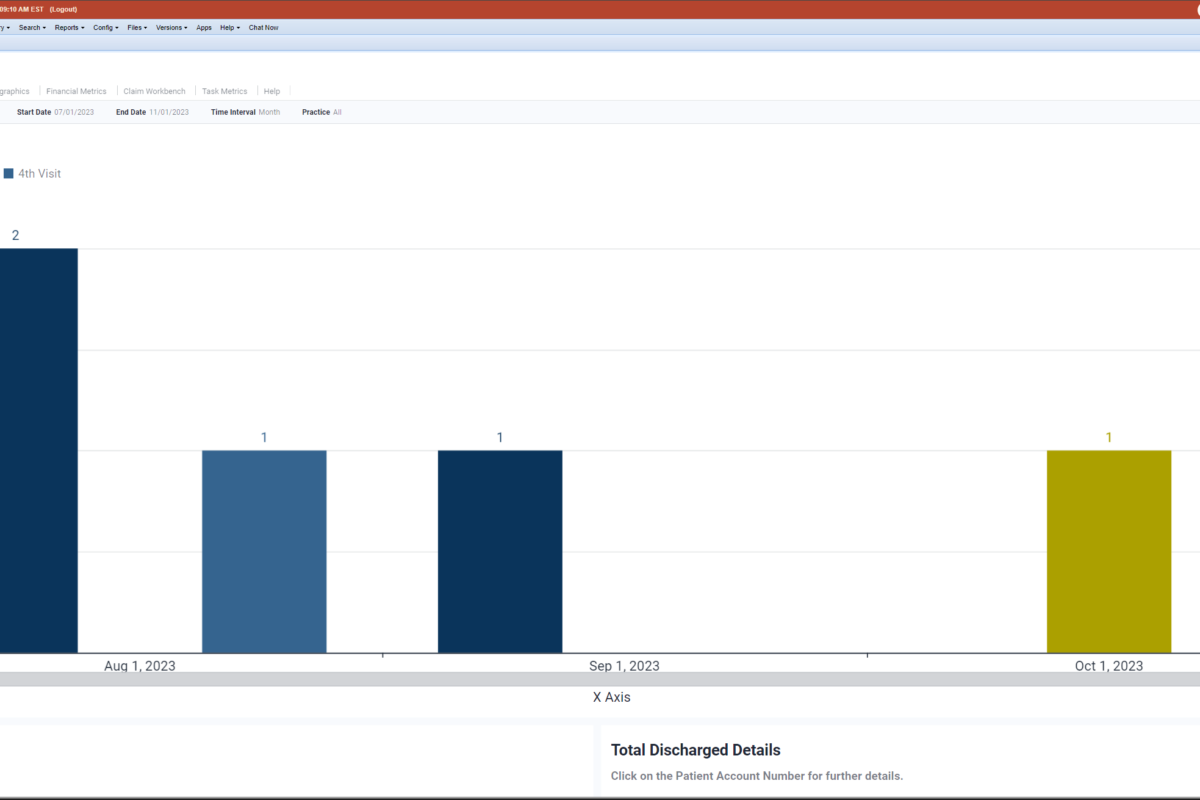Viewport: 1200px width, 800px height.
Task: Switch to the Financial Metrics tab
Action: pos(76,91)
